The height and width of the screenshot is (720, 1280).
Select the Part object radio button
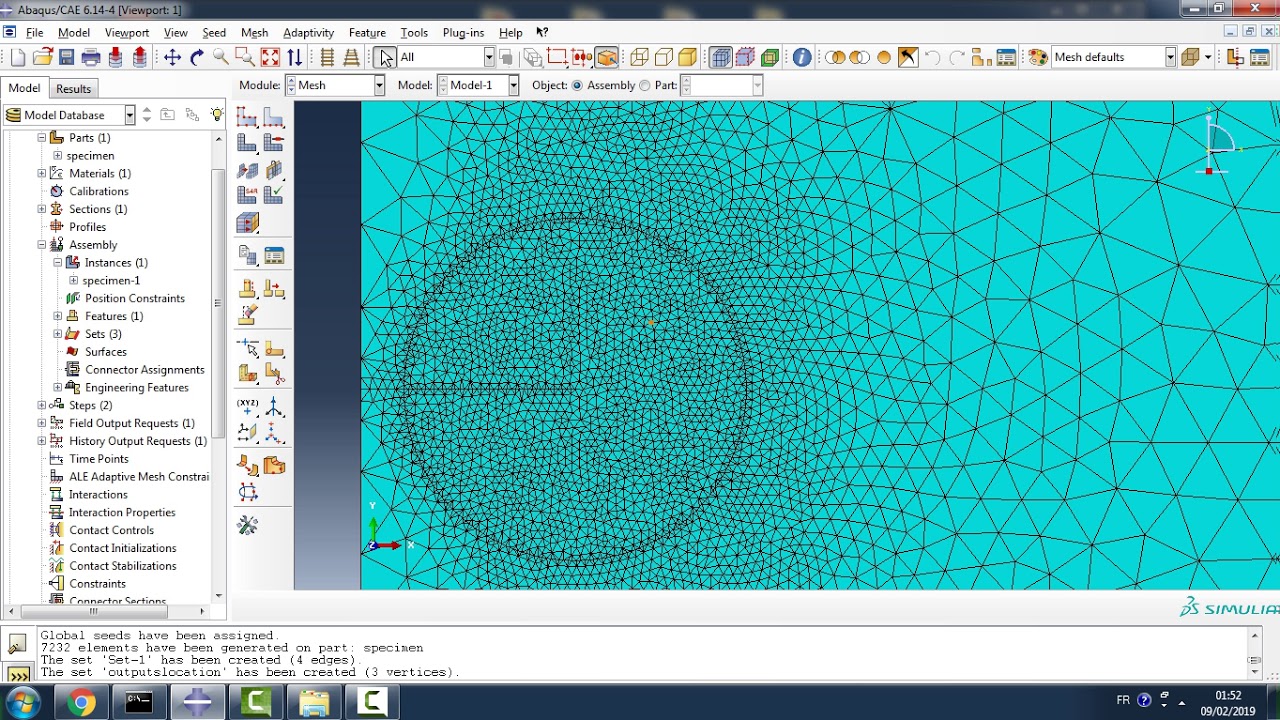click(644, 86)
